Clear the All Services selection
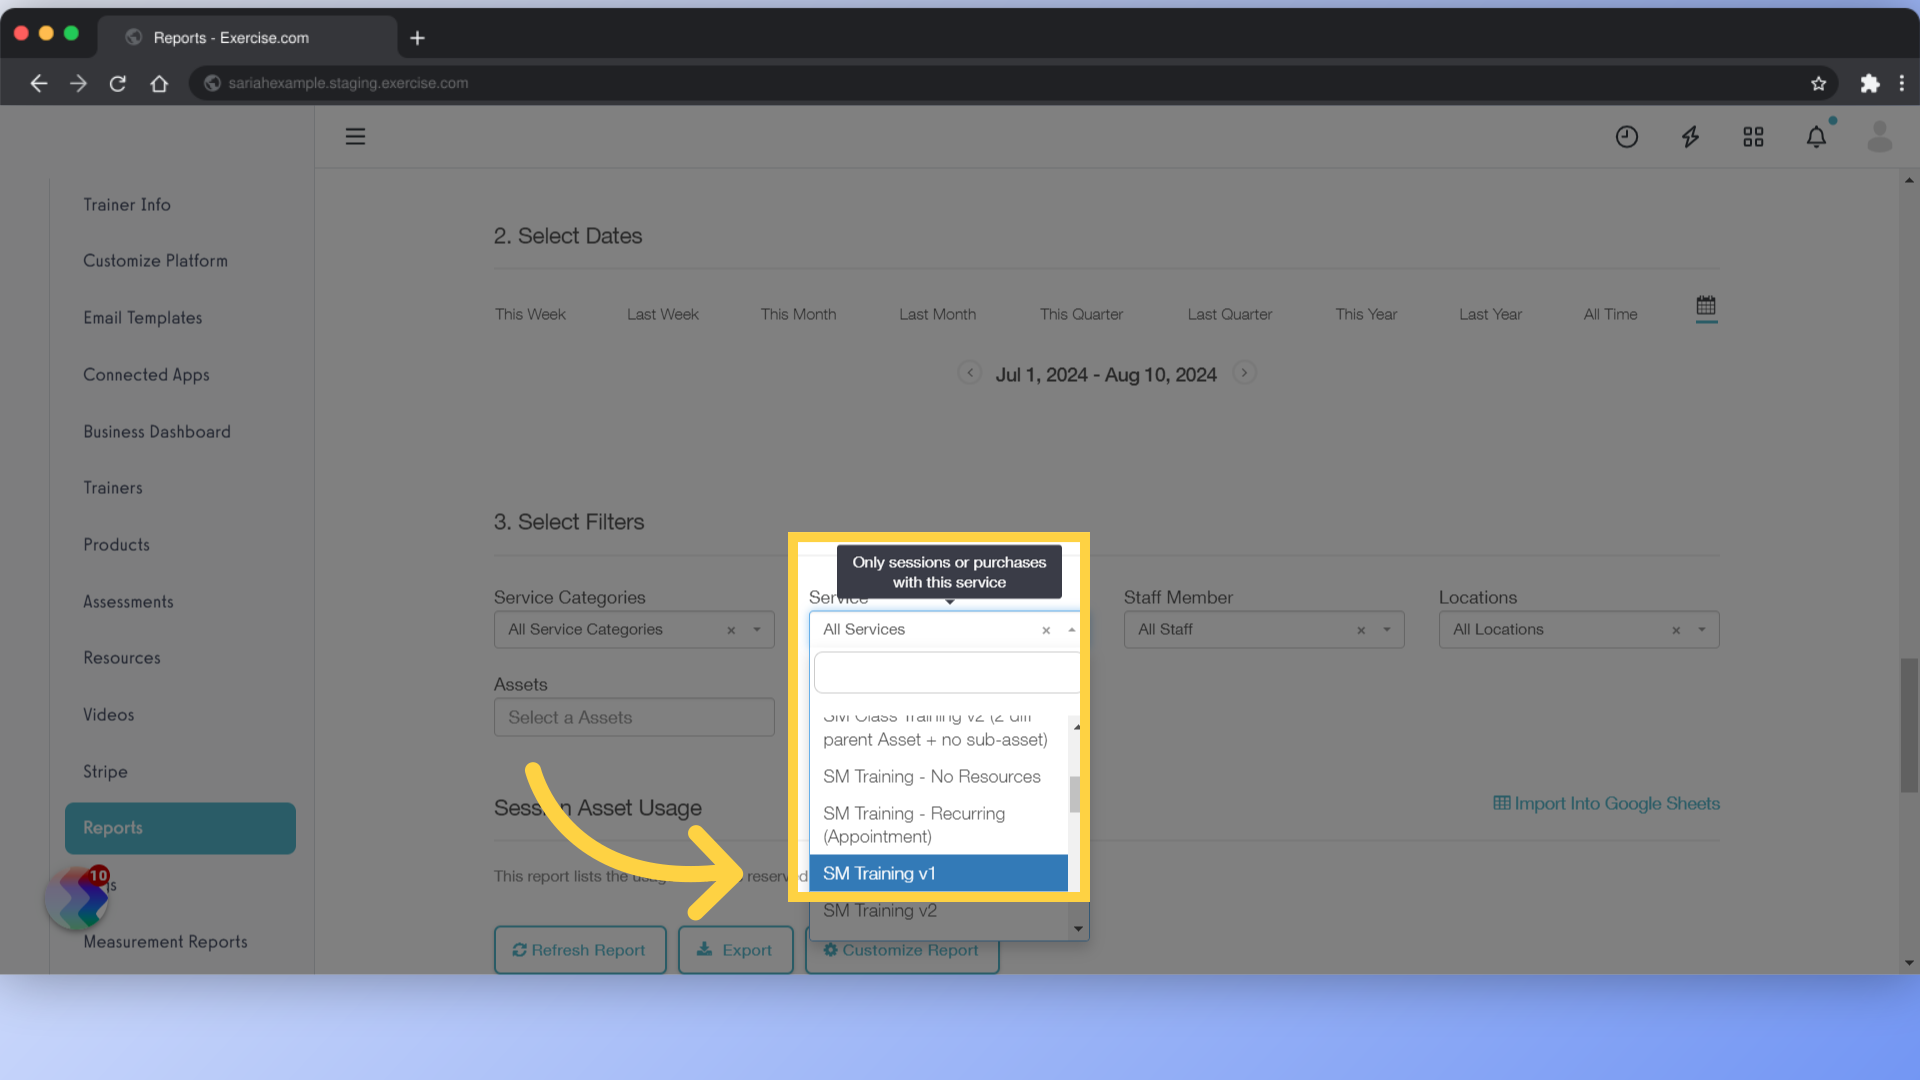 [1046, 630]
